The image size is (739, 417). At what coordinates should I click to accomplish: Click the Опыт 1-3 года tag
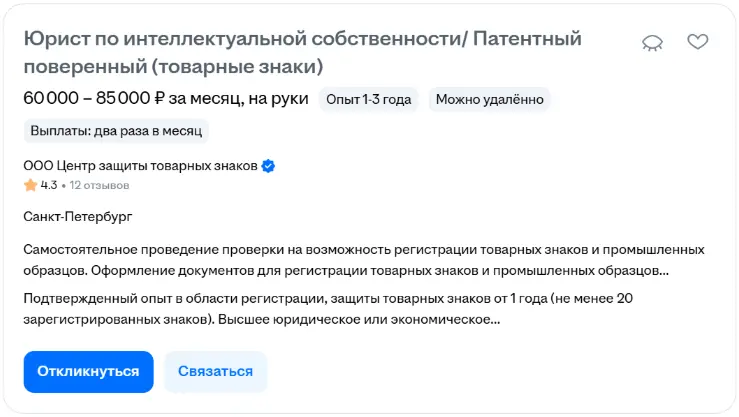tap(369, 99)
